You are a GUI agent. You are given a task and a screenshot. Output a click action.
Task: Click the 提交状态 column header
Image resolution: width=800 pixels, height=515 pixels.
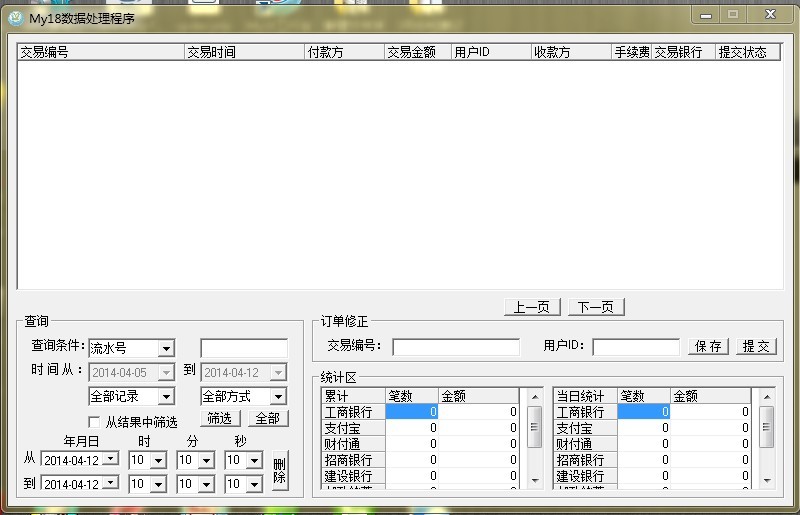point(748,52)
